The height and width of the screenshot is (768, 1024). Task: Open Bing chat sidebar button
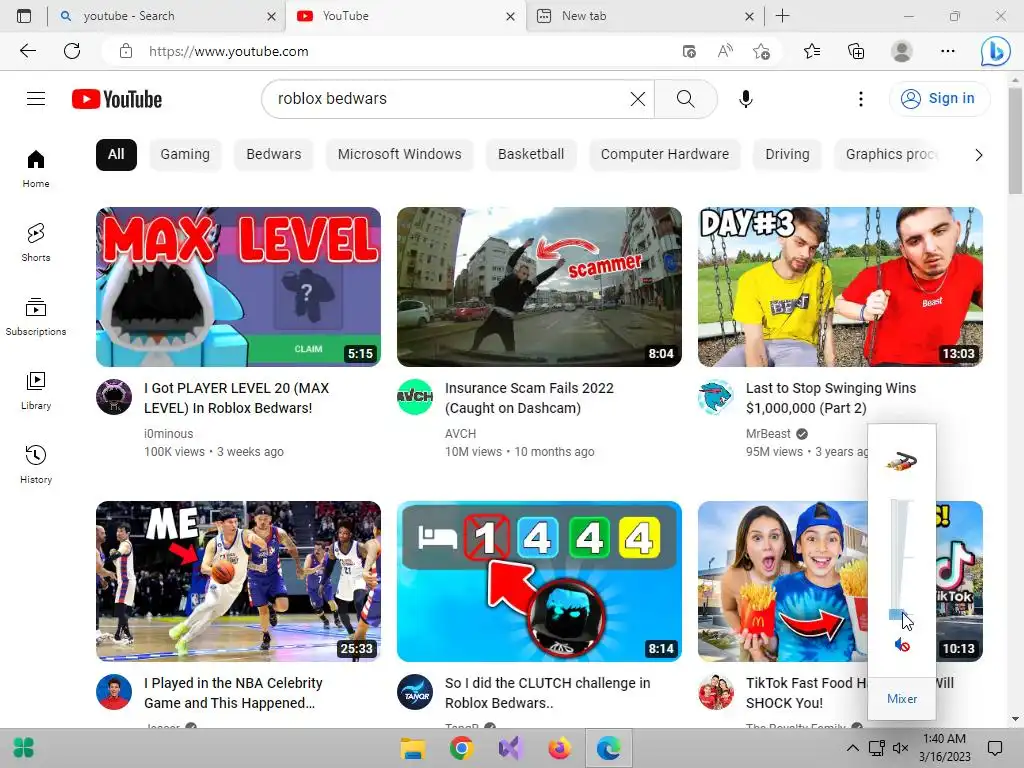point(995,52)
